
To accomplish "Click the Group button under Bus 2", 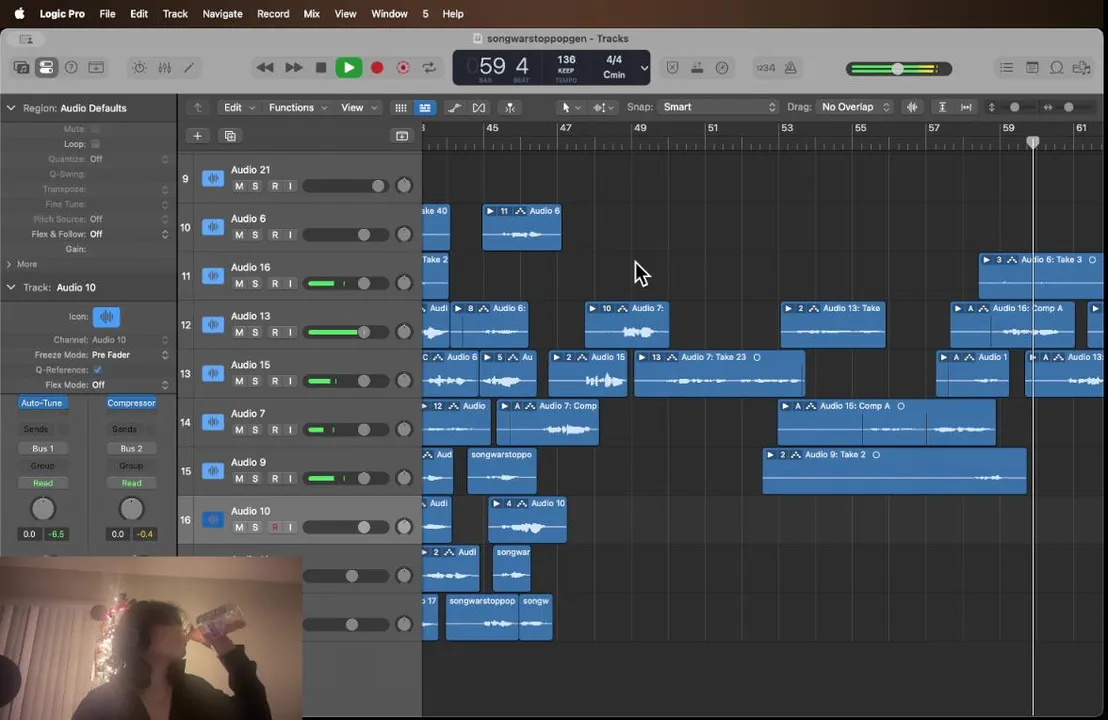I will click(131, 466).
